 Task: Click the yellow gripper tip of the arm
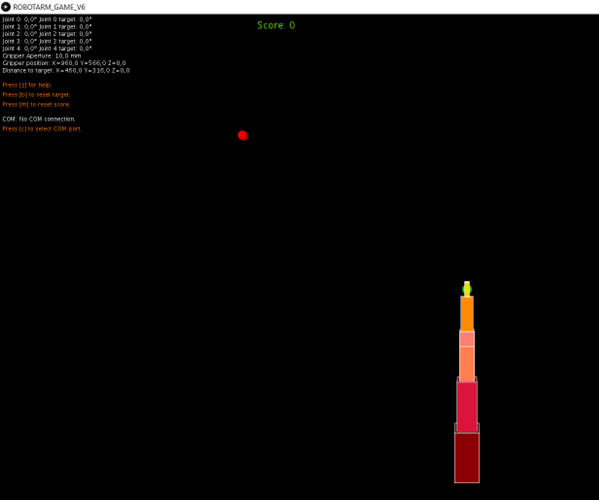[467, 288]
